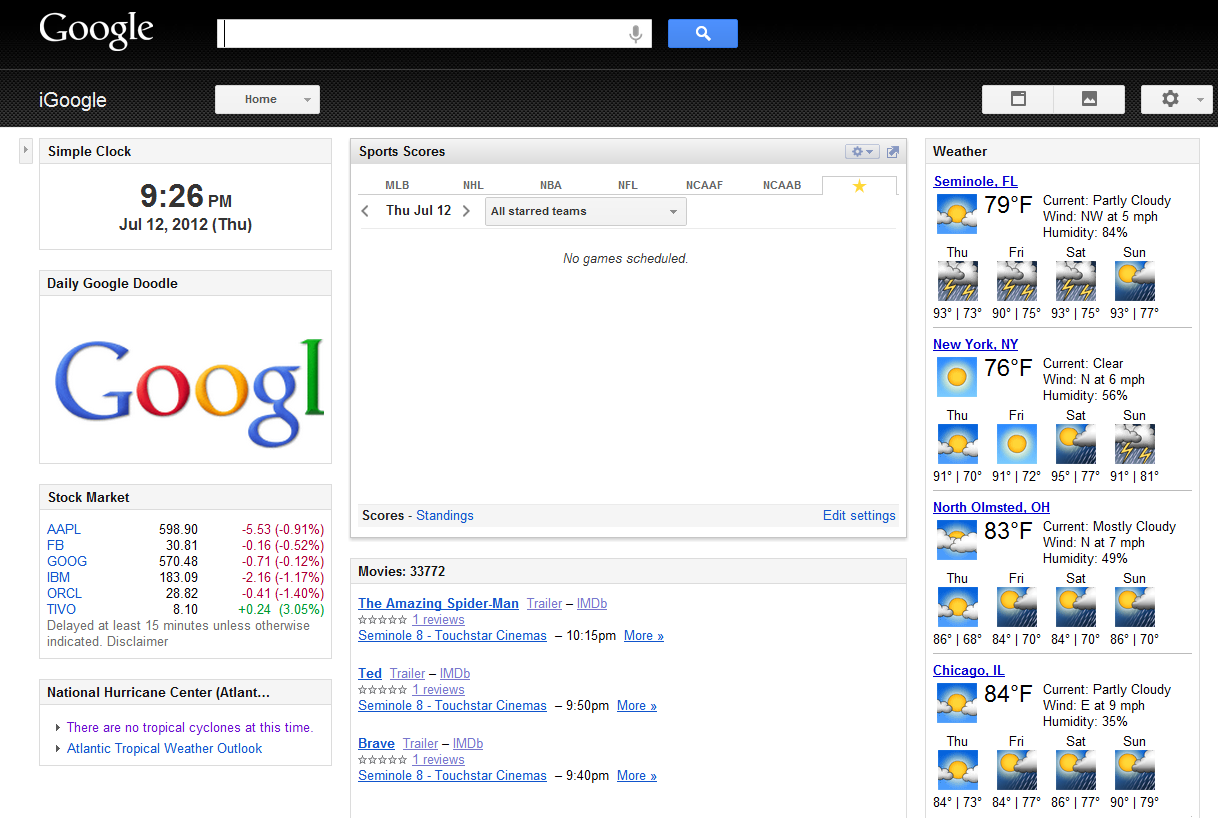Switch to the MLB tab
The height and width of the screenshot is (818, 1218).
[397, 185]
